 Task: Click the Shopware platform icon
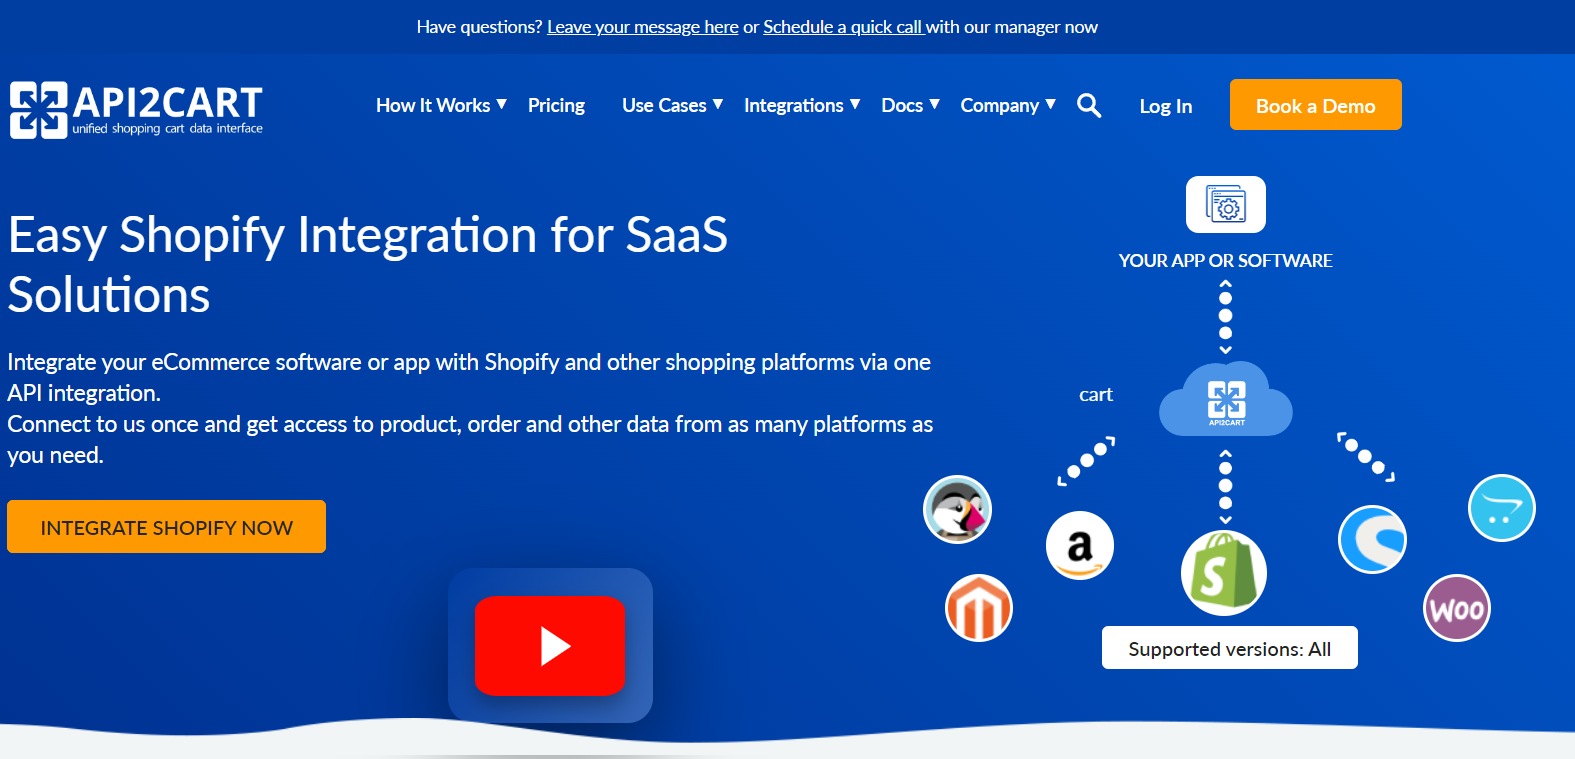tap(1372, 540)
